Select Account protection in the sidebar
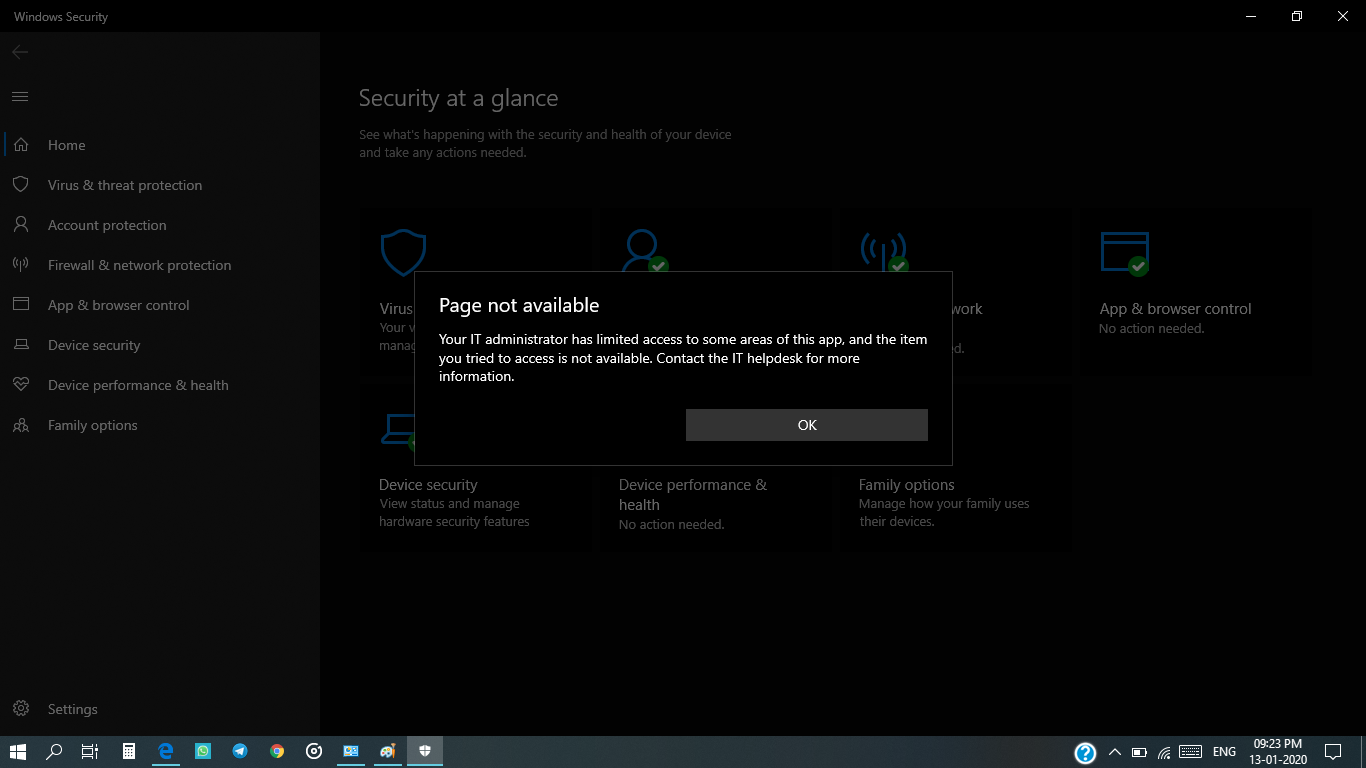1366x768 pixels. [107, 225]
